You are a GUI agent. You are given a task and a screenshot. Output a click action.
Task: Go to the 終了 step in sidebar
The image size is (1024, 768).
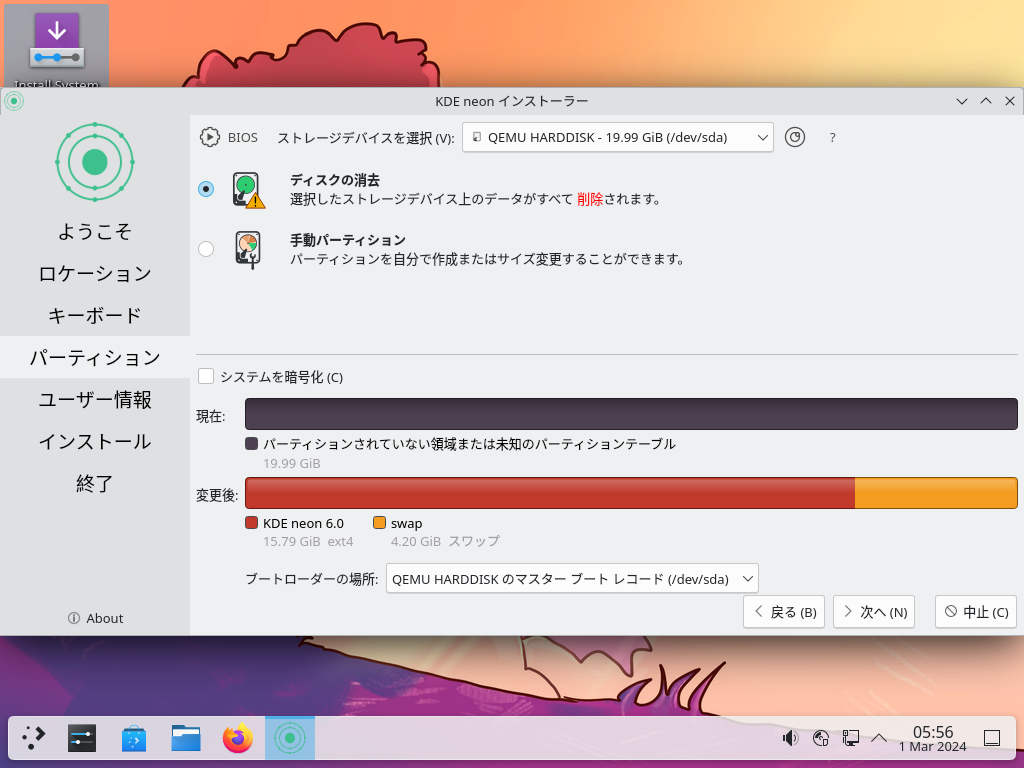pyautogui.click(x=95, y=483)
